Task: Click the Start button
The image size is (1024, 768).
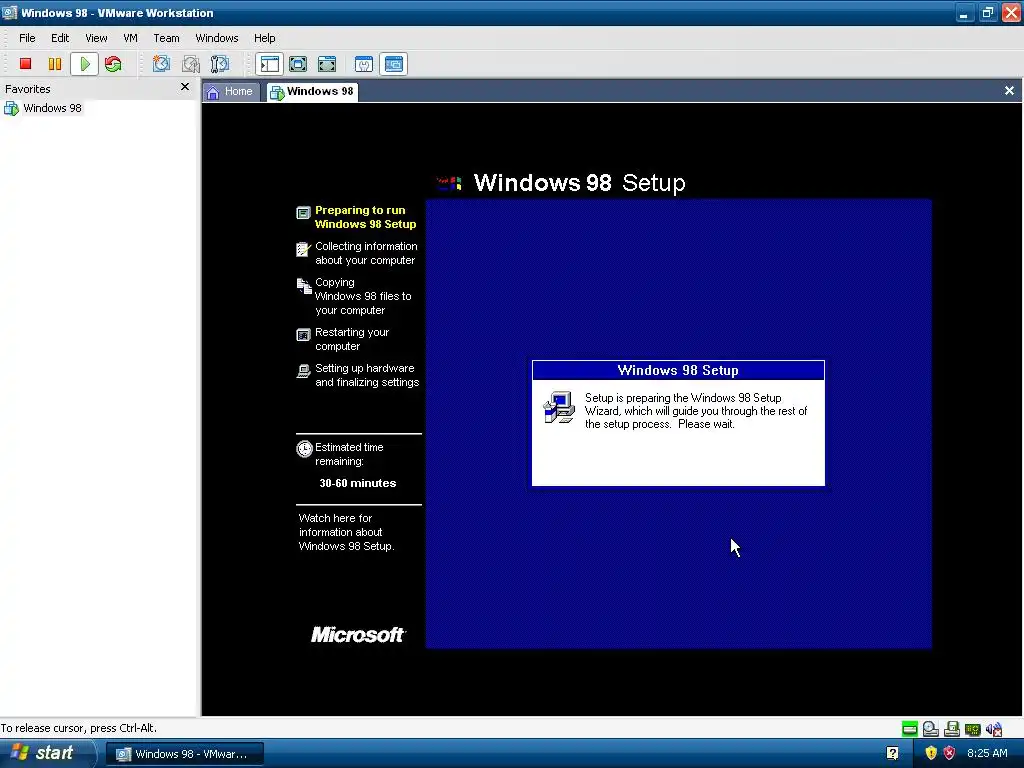Action: pyautogui.click(x=47, y=753)
